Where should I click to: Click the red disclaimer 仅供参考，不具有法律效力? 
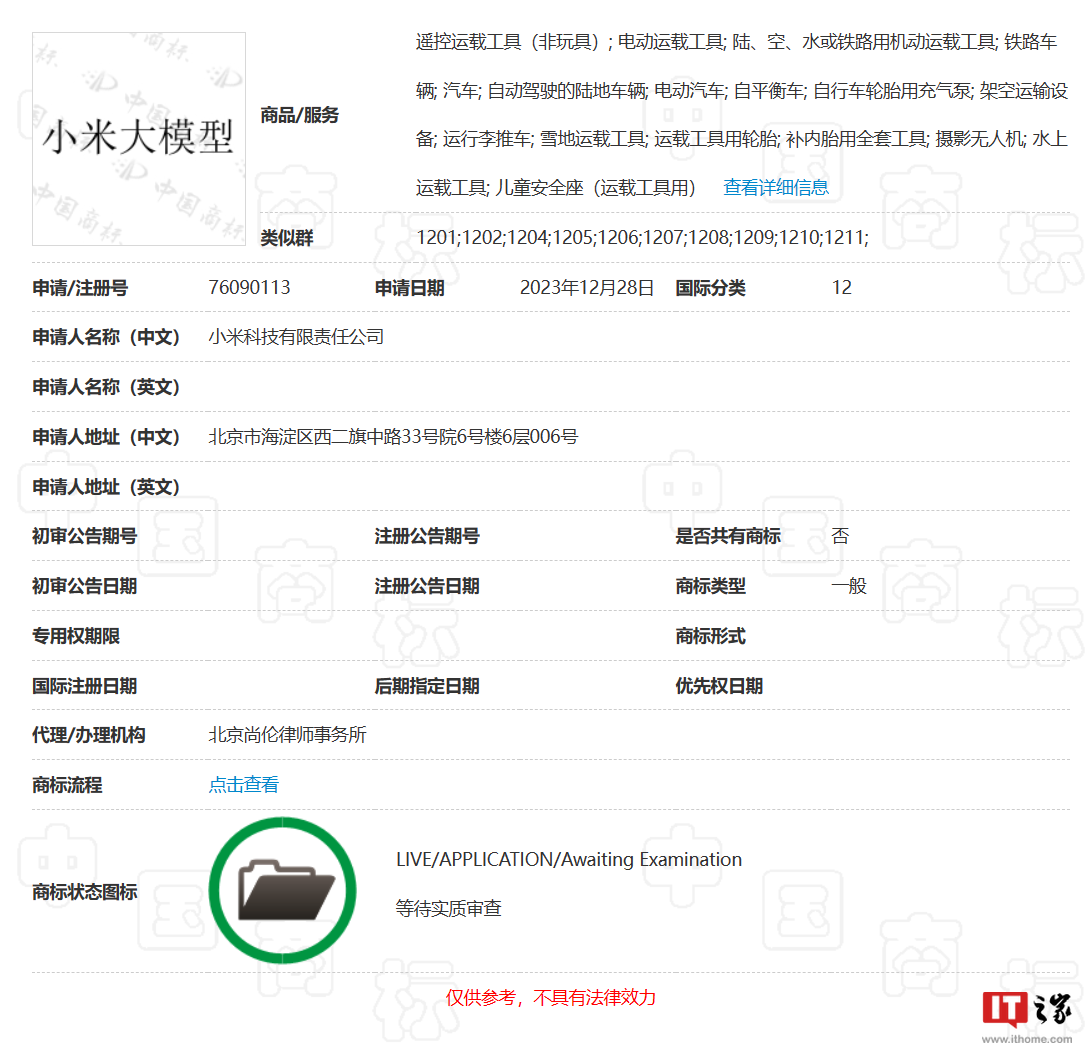(x=551, y=998)
